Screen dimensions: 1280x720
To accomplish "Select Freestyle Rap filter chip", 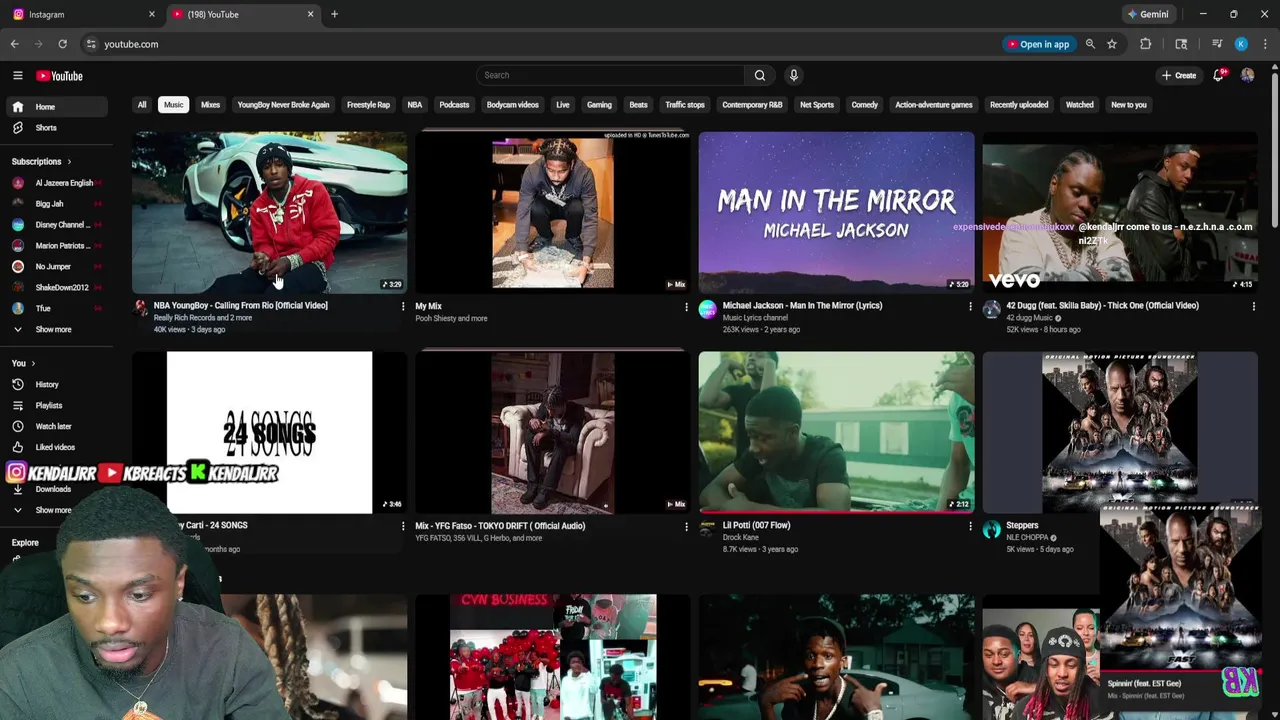I will (368, 105).
